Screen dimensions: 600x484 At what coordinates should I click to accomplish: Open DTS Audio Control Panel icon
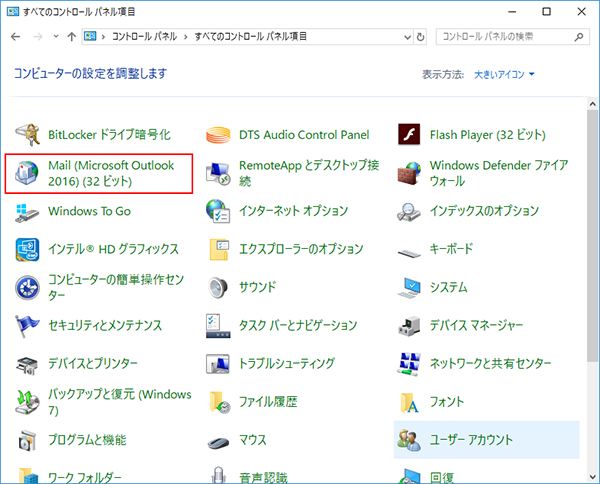click(x=218, y=134)
